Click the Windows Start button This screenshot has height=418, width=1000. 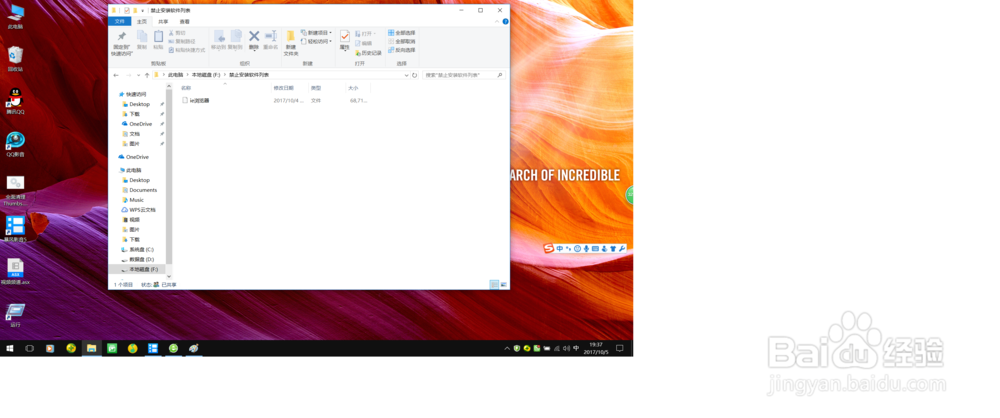tap(10, 348)
